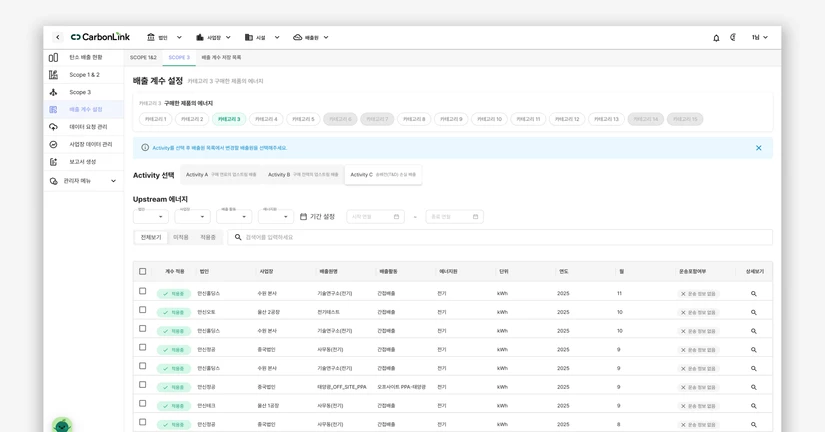Open the 시설 dropdown in top navigation
825x432 pixels.
pos(262,37)
